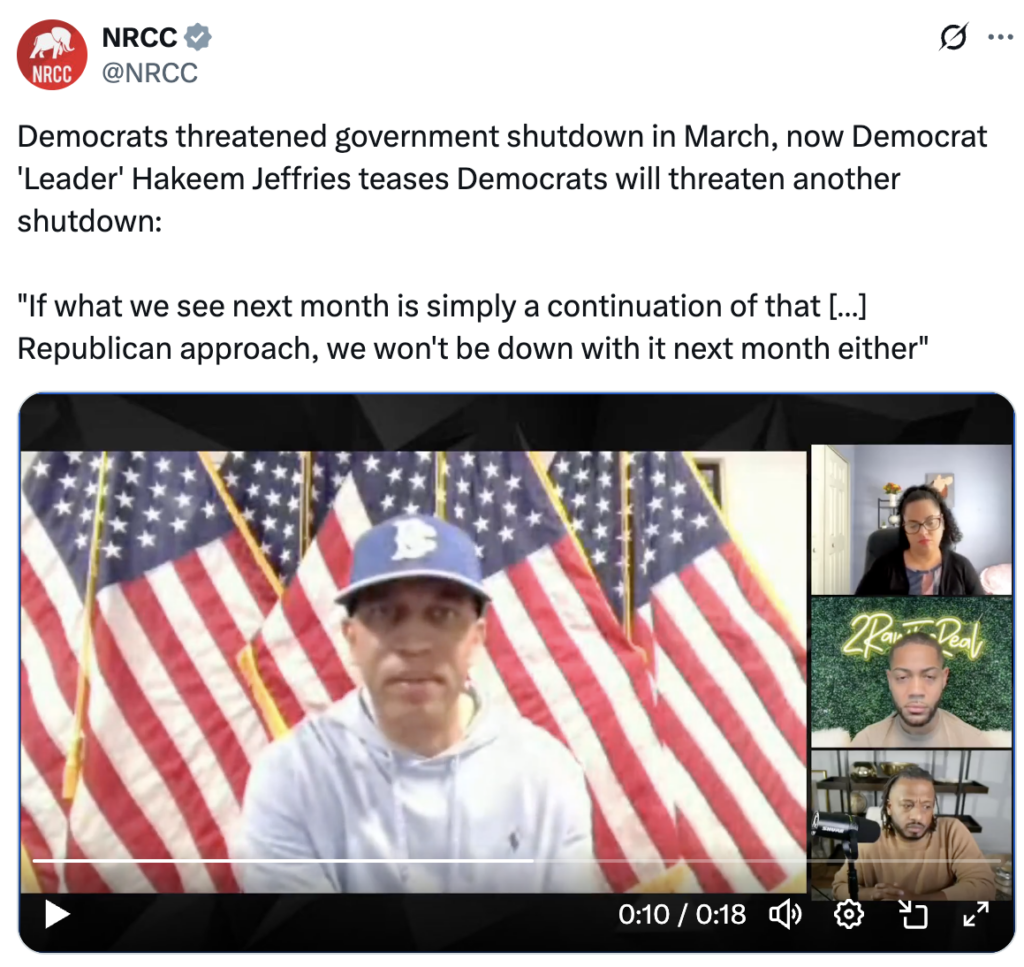Open the NRCC display name link
The image size is (1024, 967).
[140, 37]
